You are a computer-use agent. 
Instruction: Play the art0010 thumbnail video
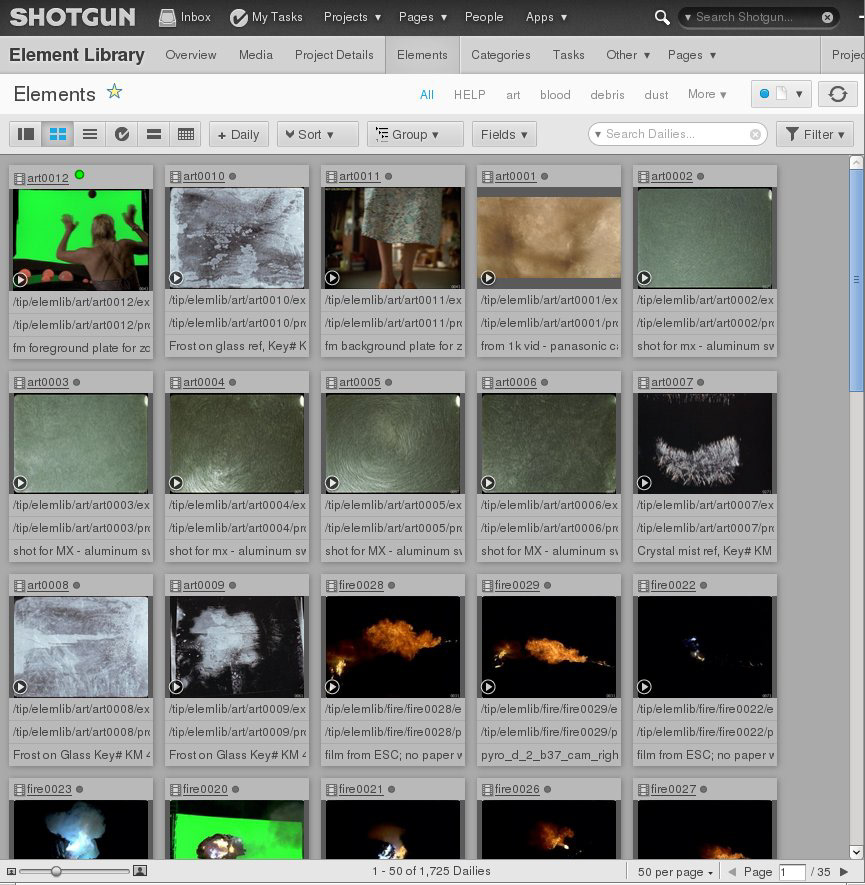(176, 278)
